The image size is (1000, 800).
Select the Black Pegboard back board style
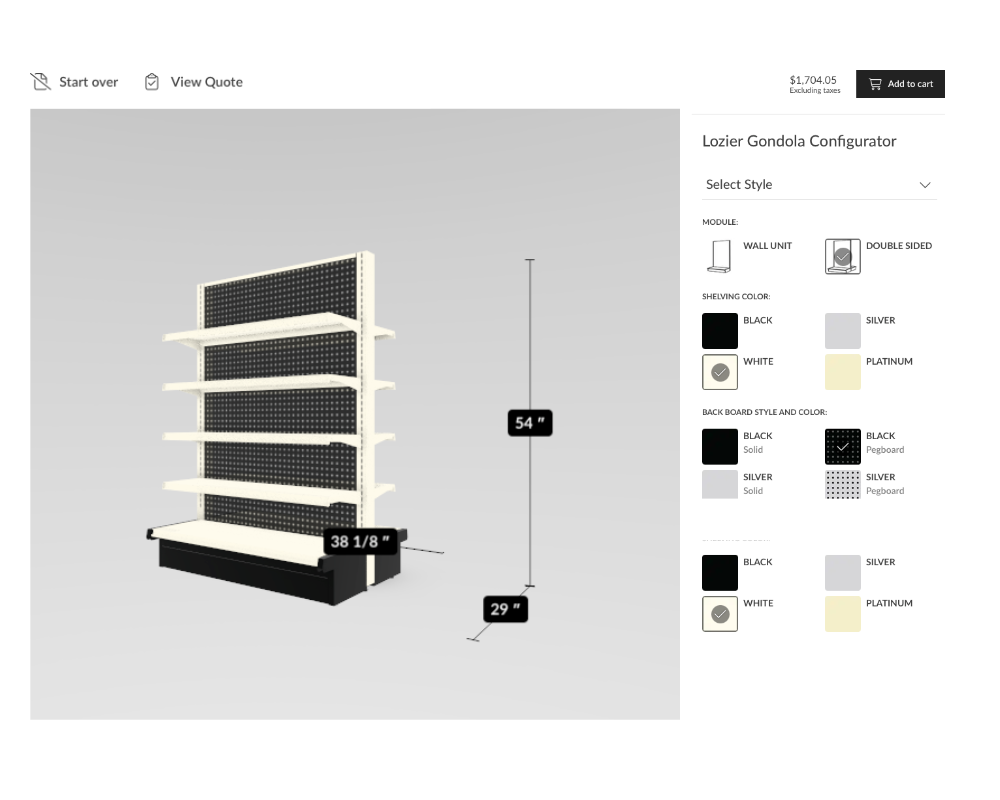click(x=842, y=446)
